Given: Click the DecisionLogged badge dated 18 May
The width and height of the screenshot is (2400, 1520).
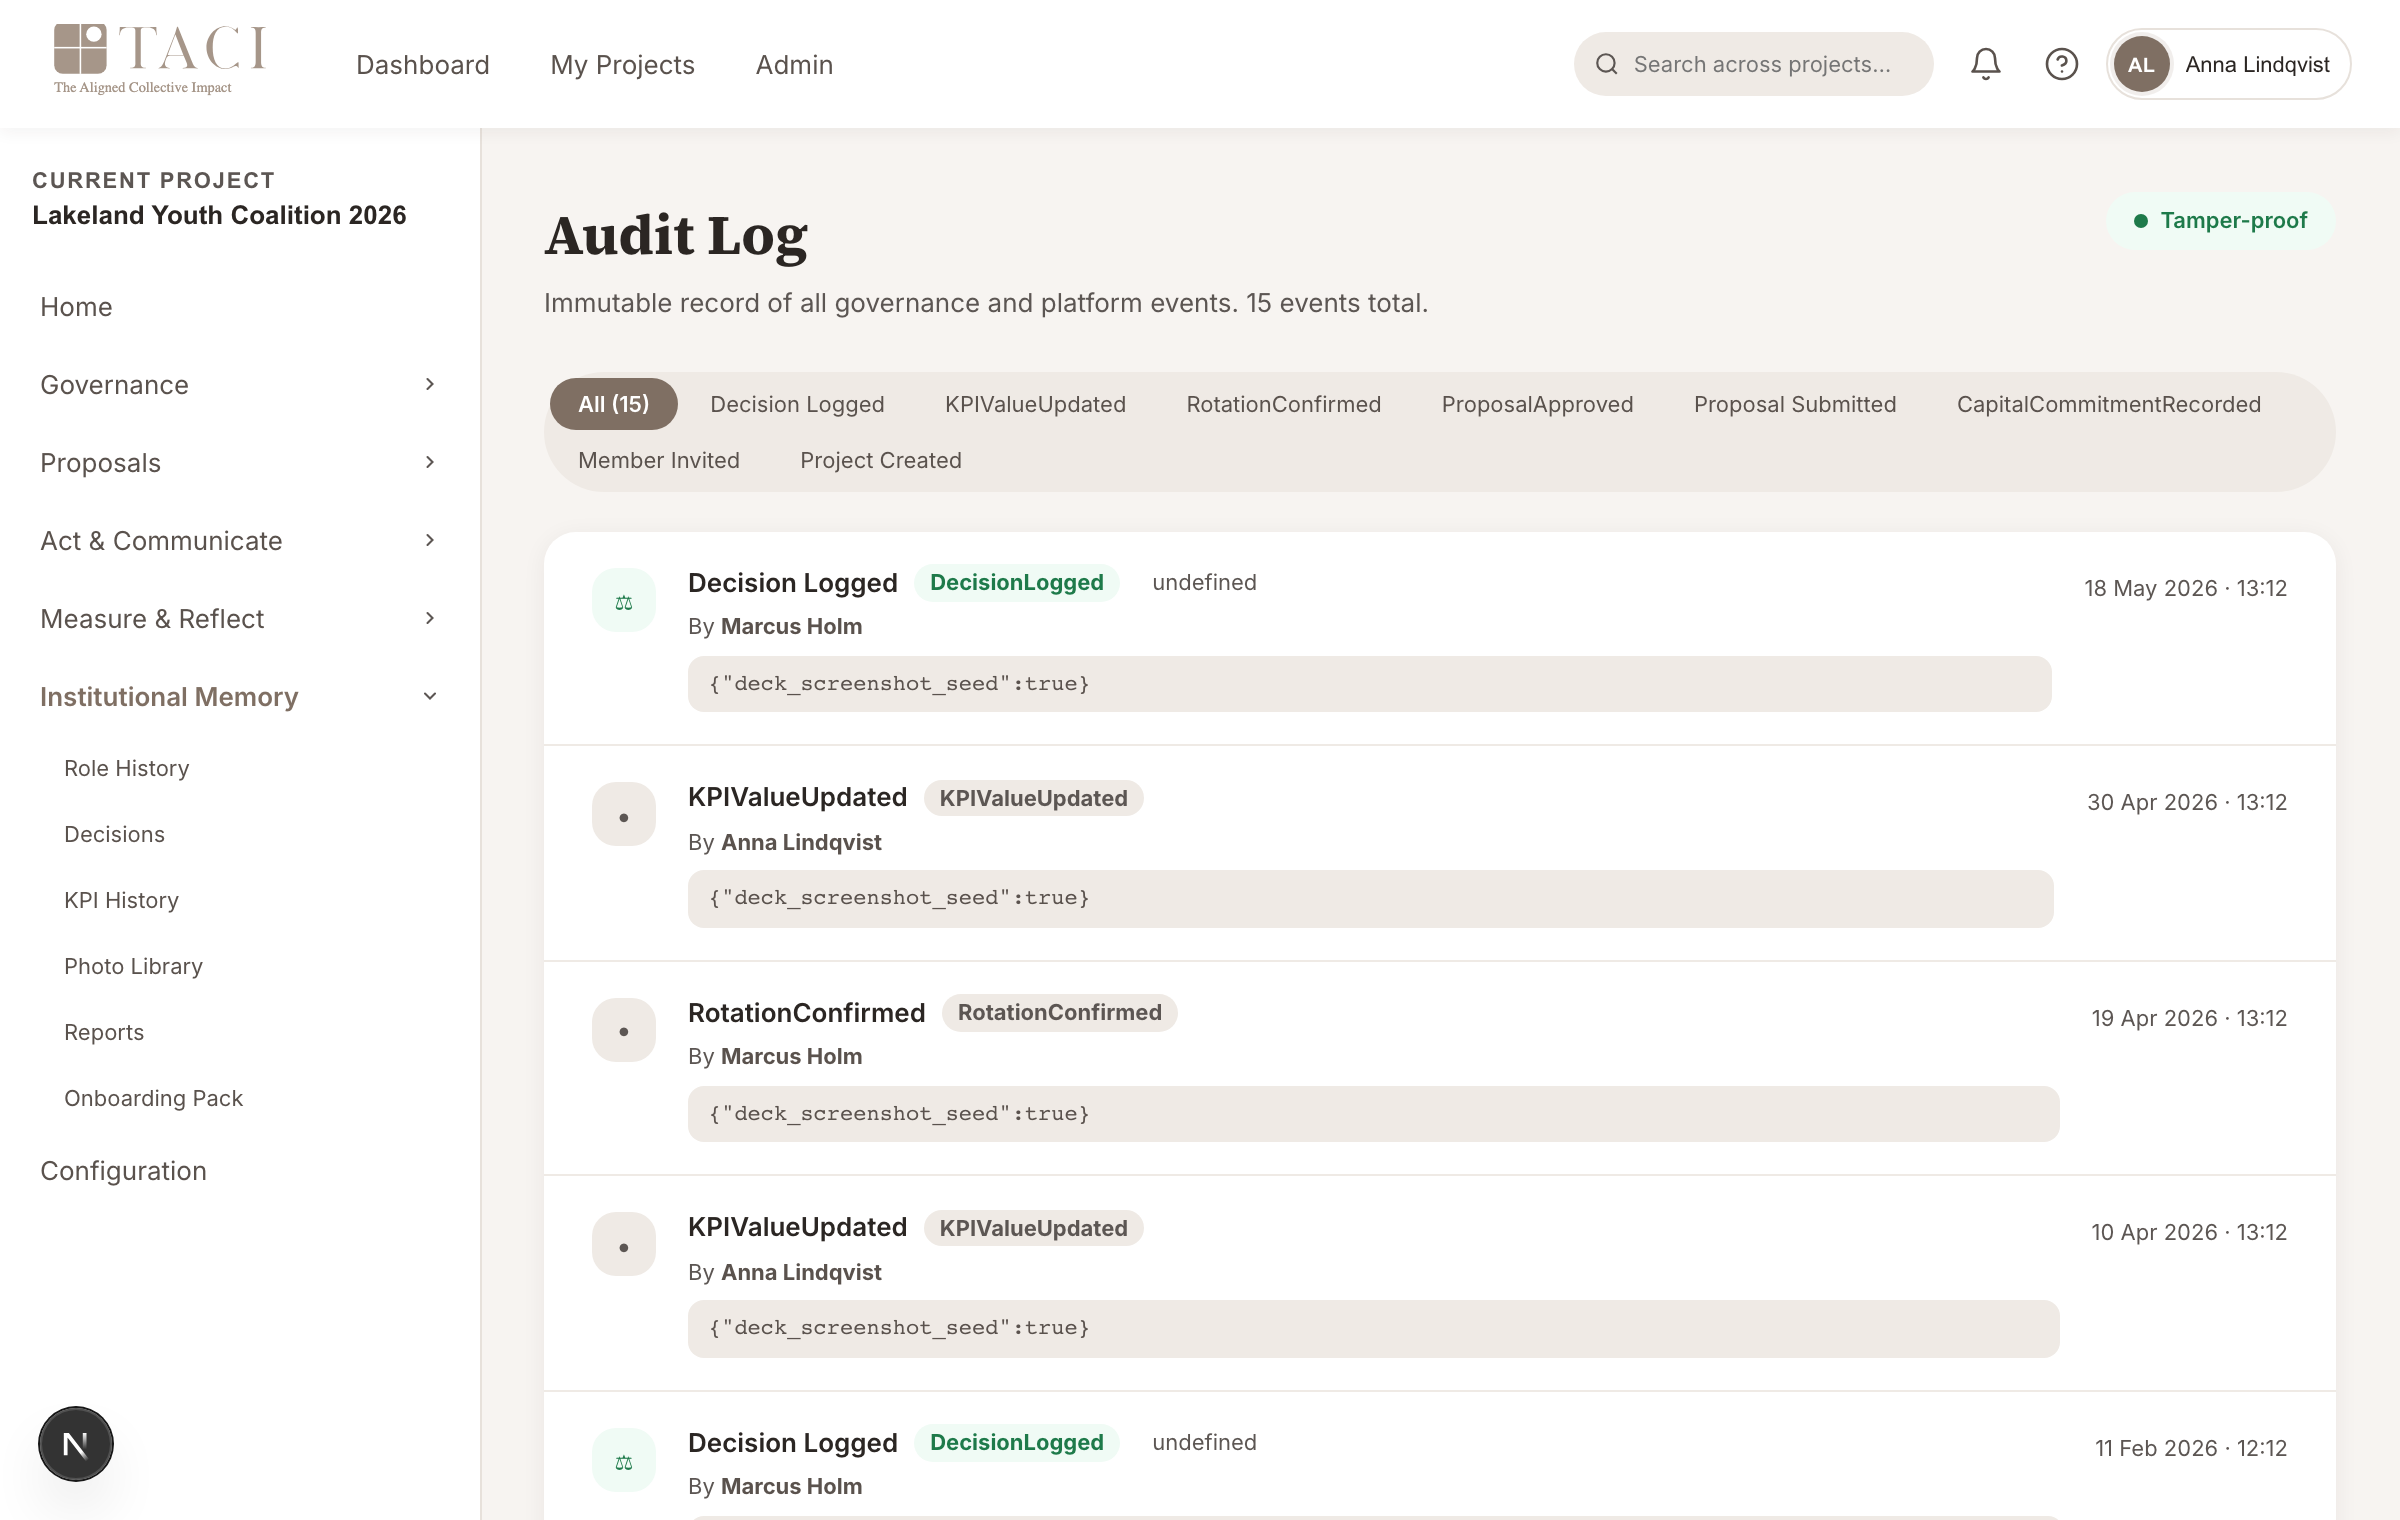Looking at the screenshot, I should [x=1016, y=582].
